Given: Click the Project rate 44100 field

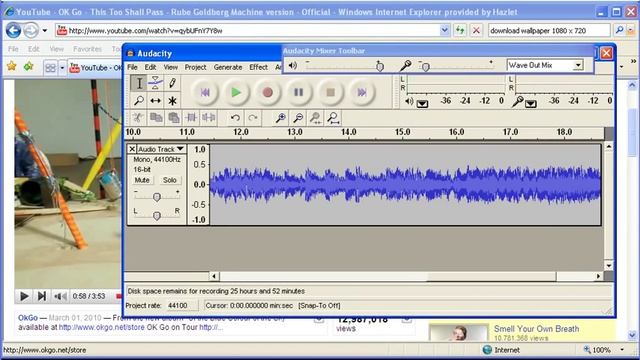Looking at the screenshot, I should (x=182, y=305).
